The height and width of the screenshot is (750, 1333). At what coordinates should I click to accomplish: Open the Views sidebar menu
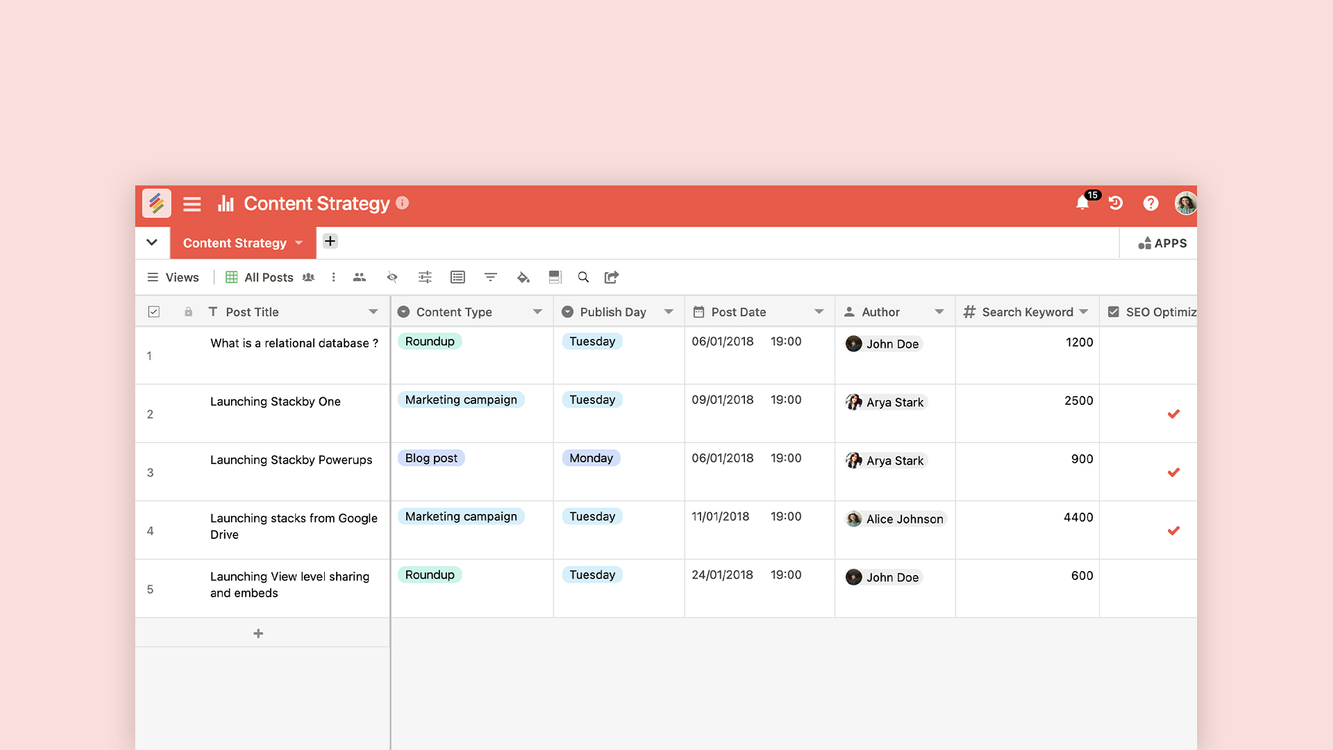pyautogui.click(x=173, y=277)
